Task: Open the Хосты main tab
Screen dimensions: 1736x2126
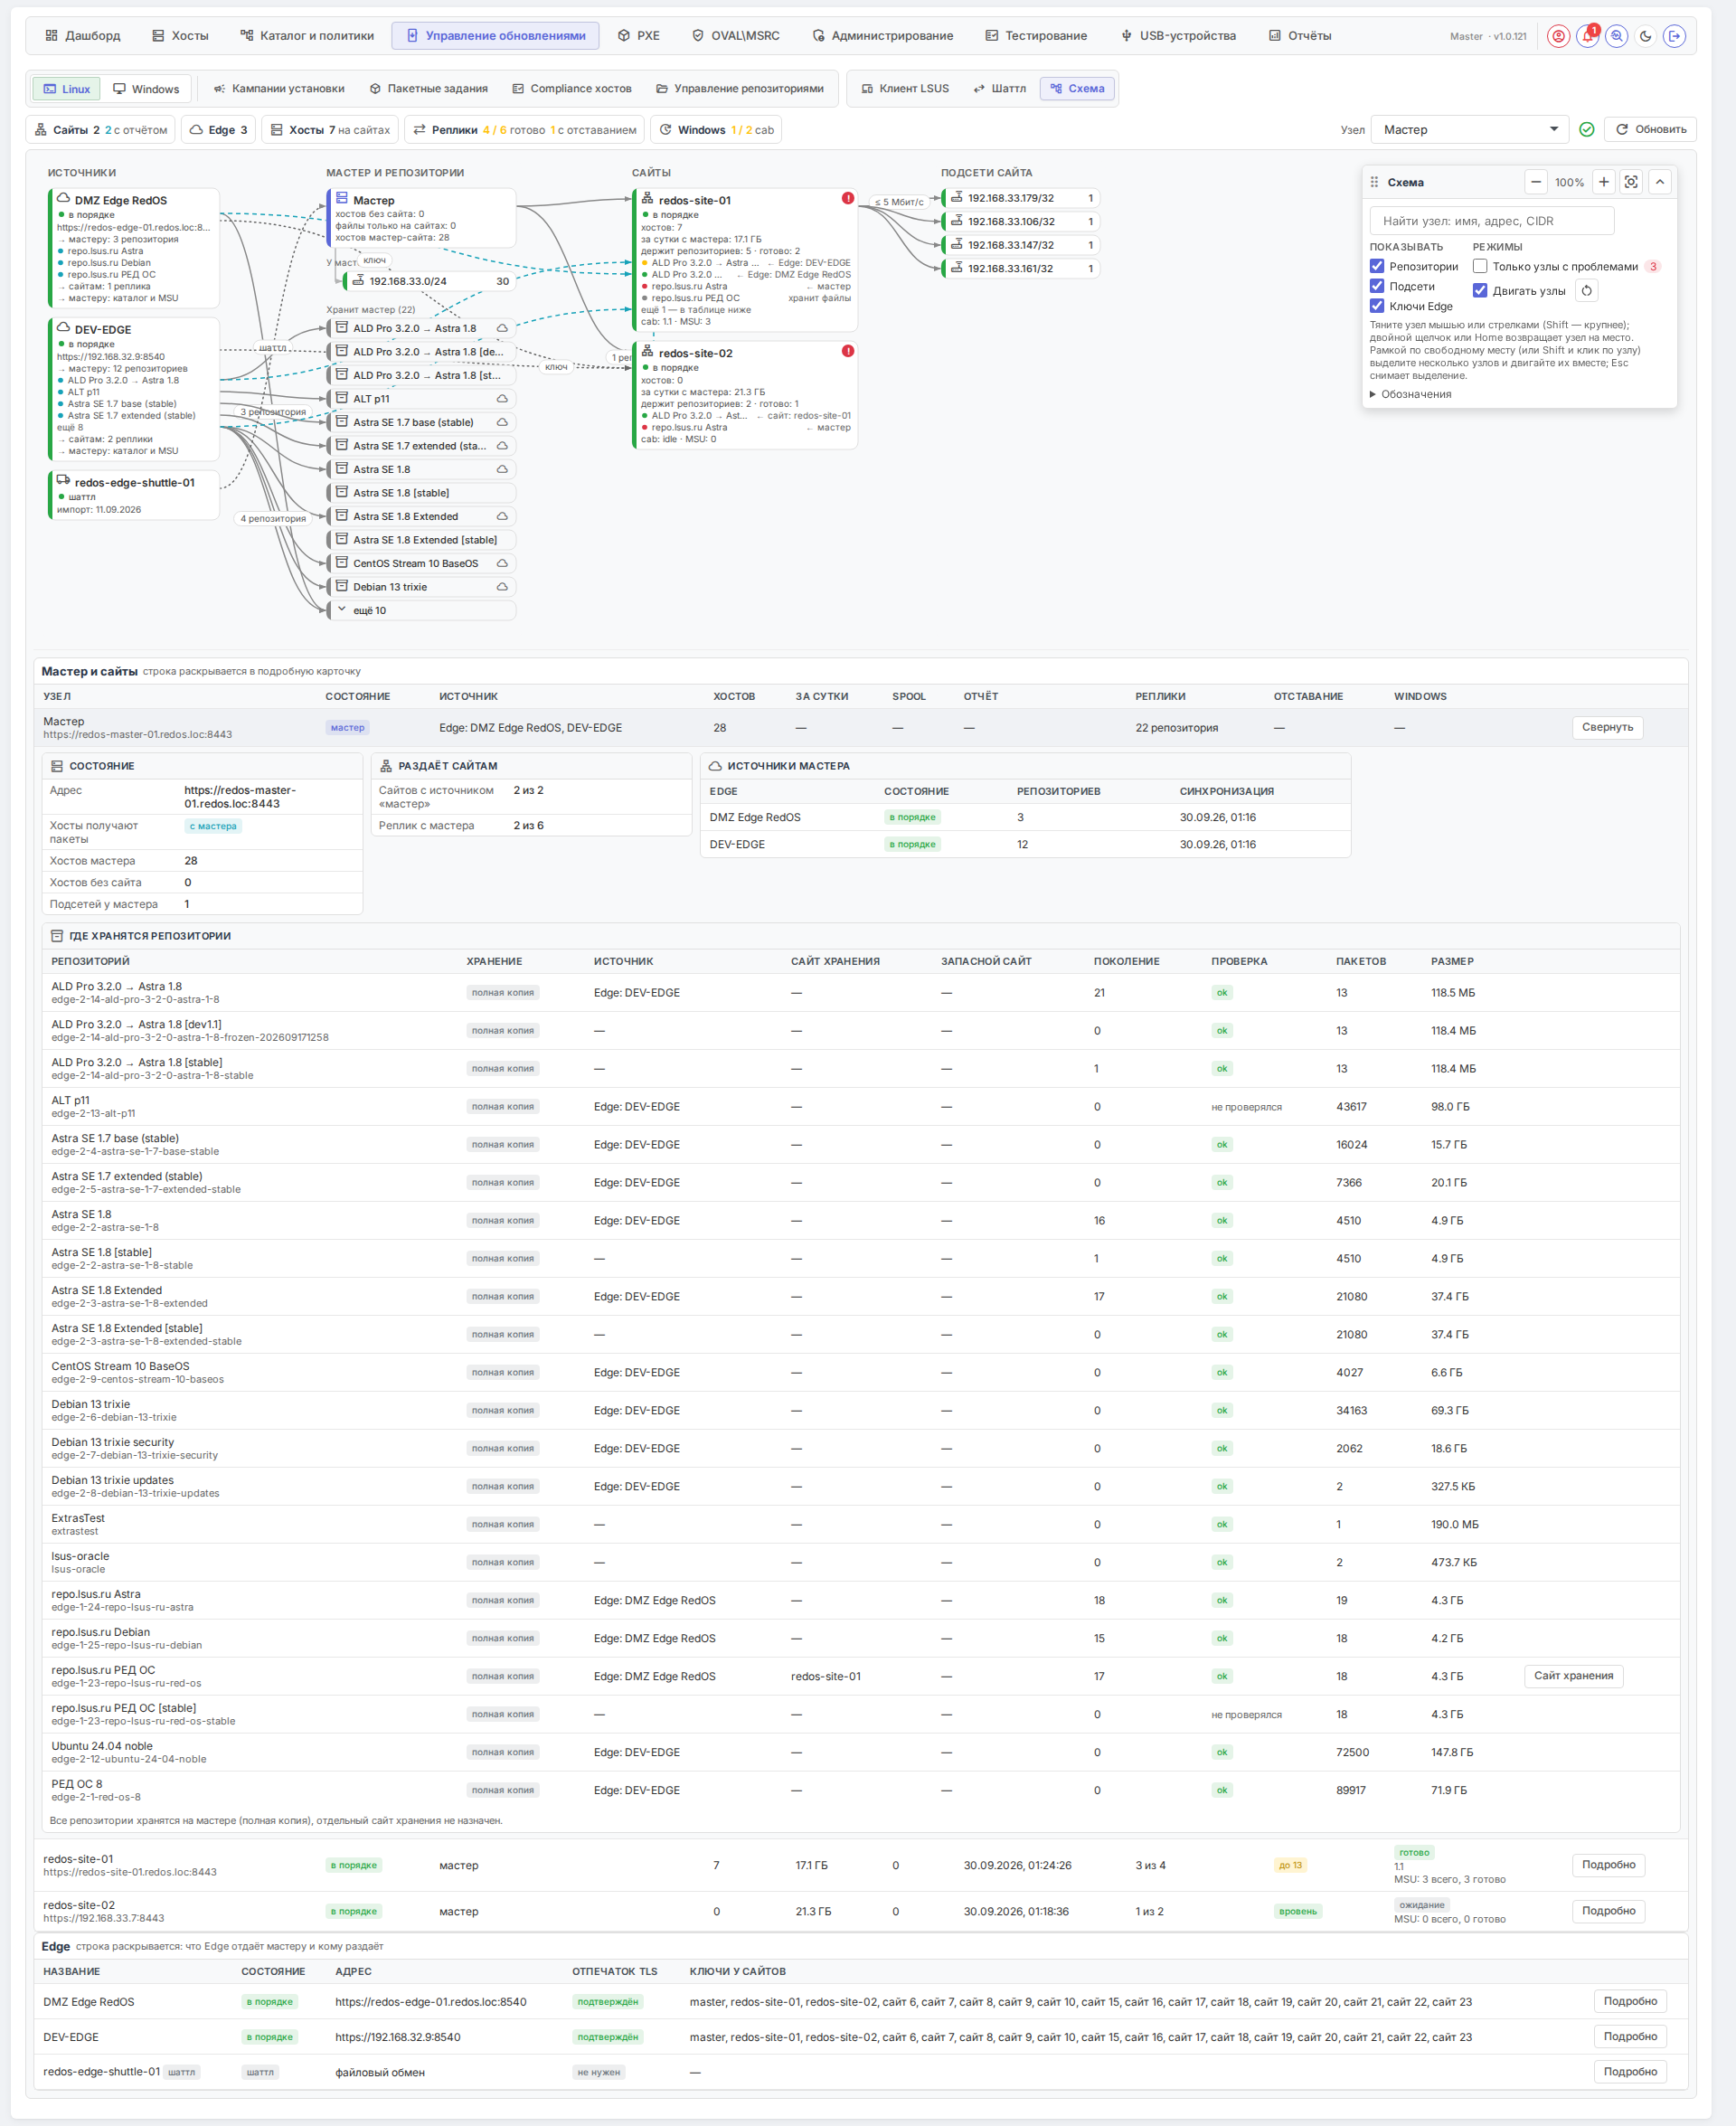Action: [x=180, y=36]
